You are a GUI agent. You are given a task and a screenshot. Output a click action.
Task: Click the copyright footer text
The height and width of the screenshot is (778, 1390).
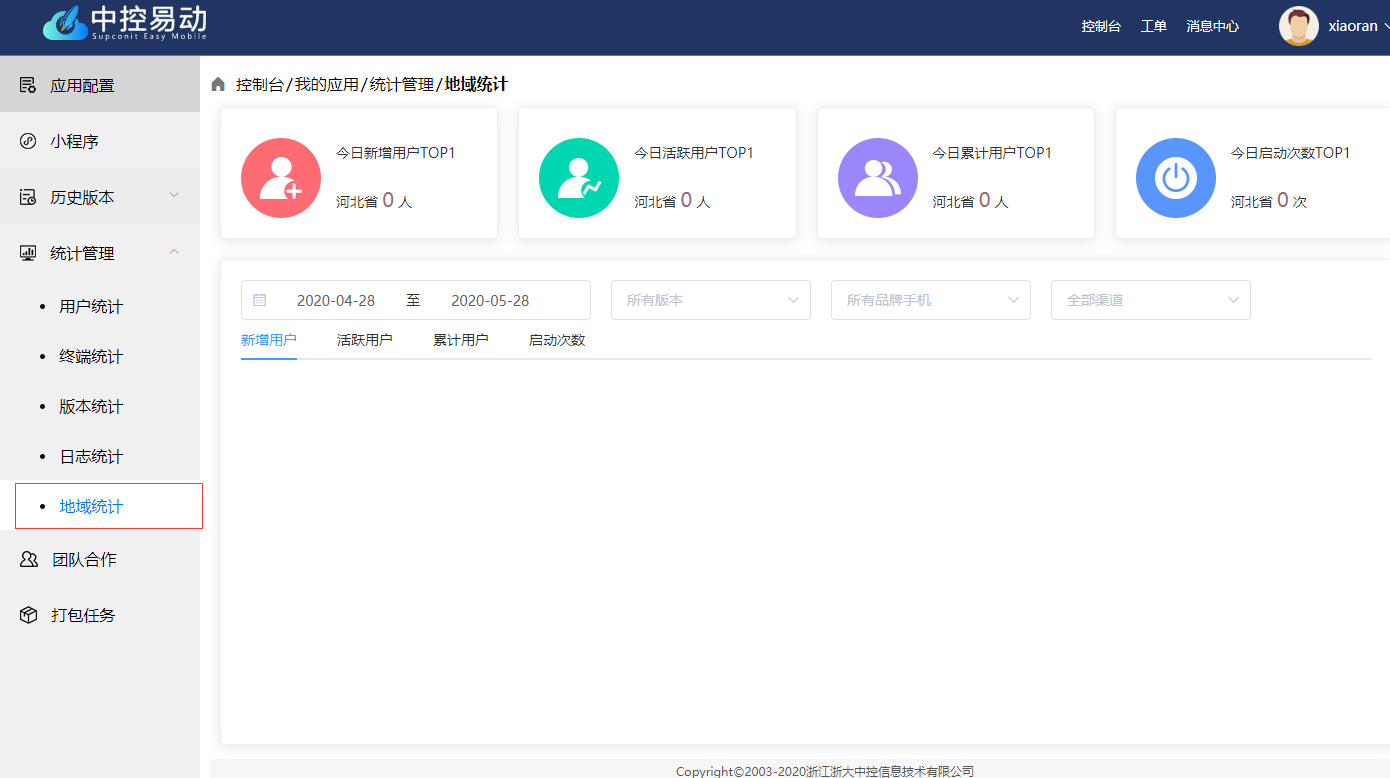coord(825,771)
